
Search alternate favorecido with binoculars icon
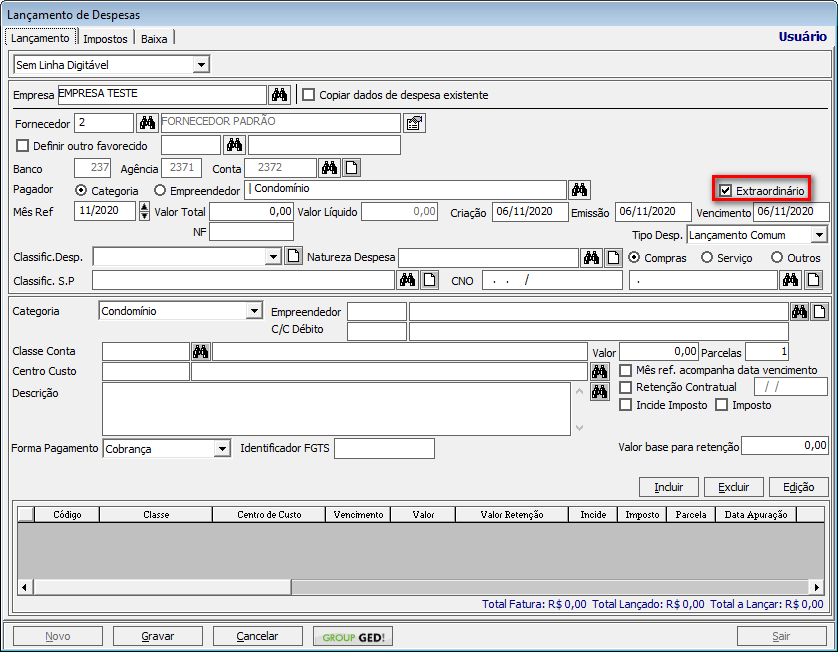pos(234,145)
